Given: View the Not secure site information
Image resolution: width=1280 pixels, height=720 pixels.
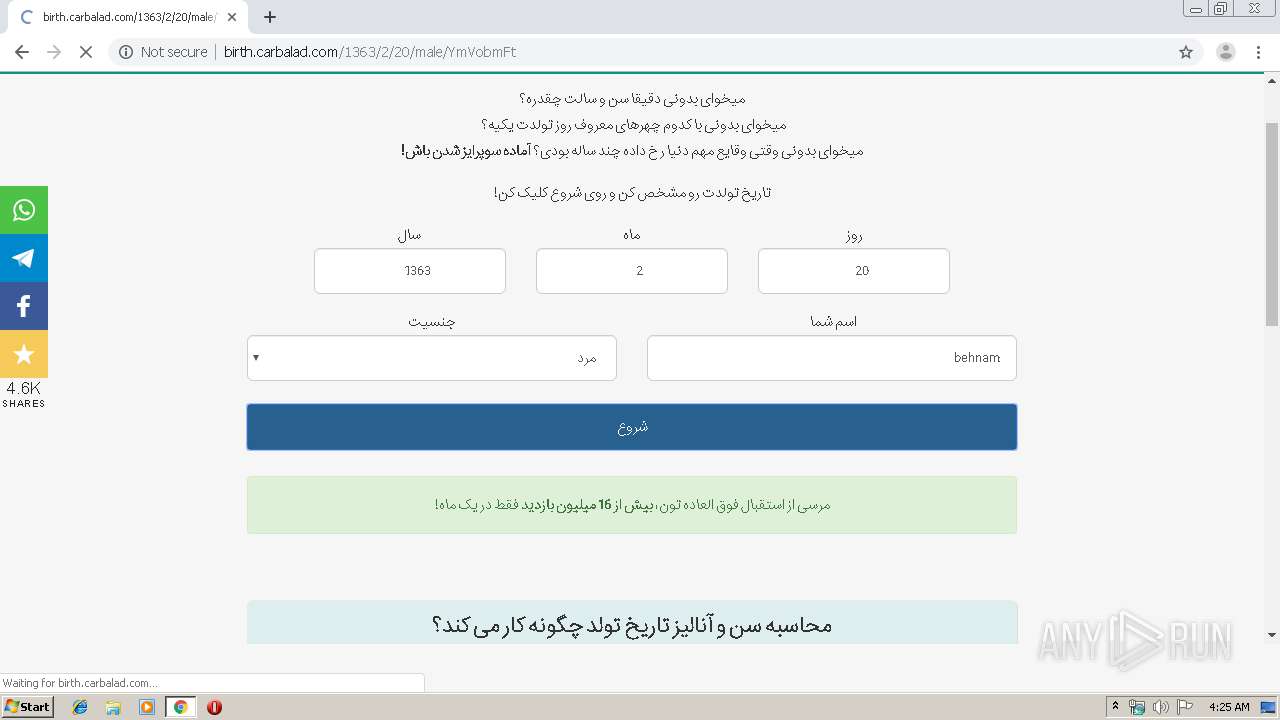Looking at the screenshot, I should click(163, 52).
